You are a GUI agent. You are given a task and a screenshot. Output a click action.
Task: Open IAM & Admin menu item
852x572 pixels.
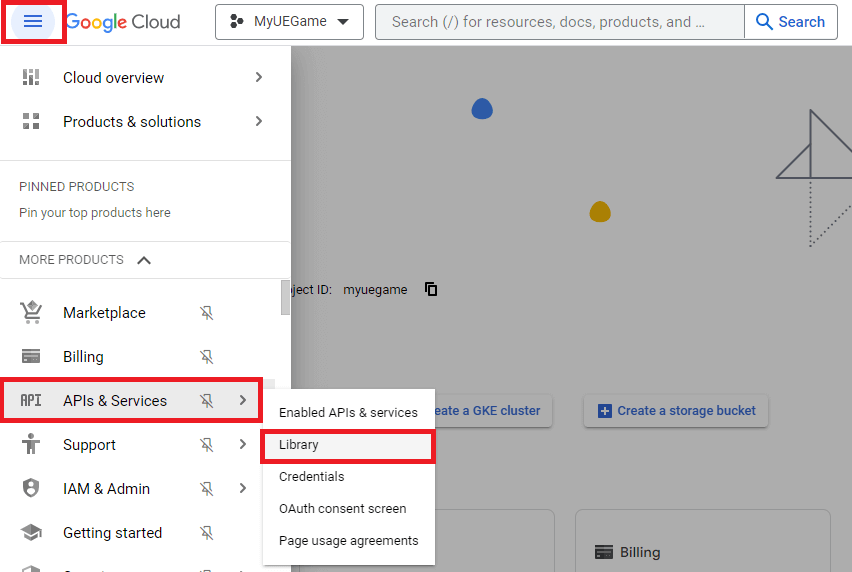[106, 489]
